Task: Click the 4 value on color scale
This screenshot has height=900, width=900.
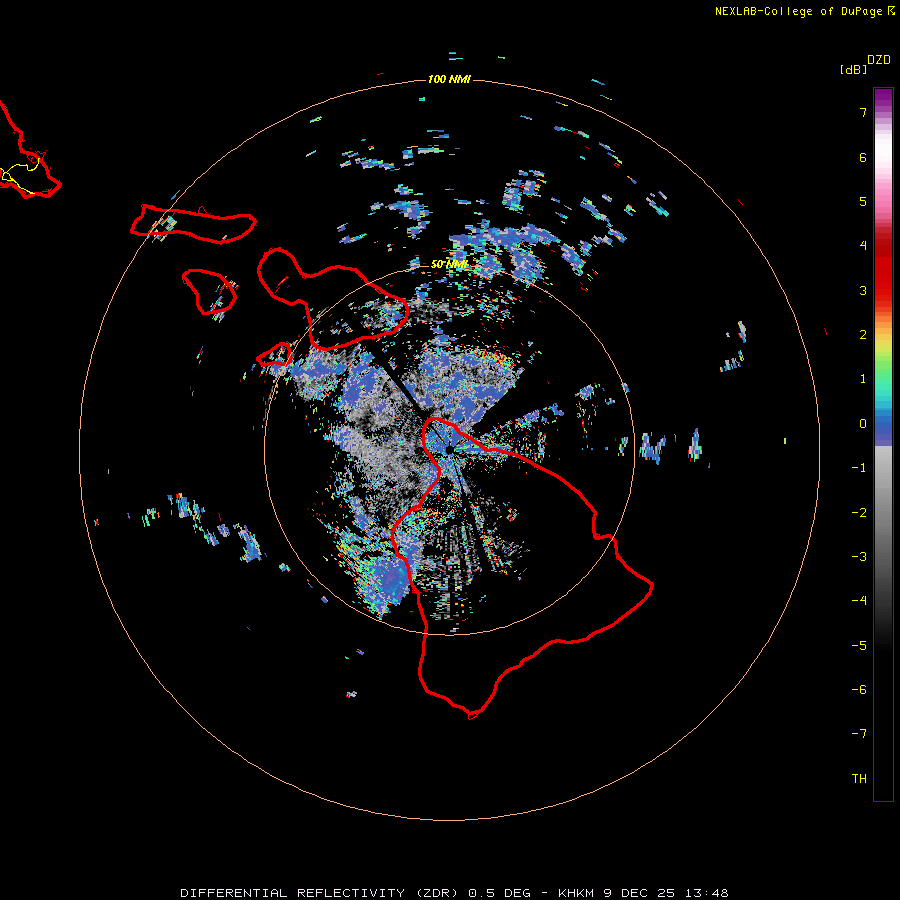Action: [x=863, y=246]
